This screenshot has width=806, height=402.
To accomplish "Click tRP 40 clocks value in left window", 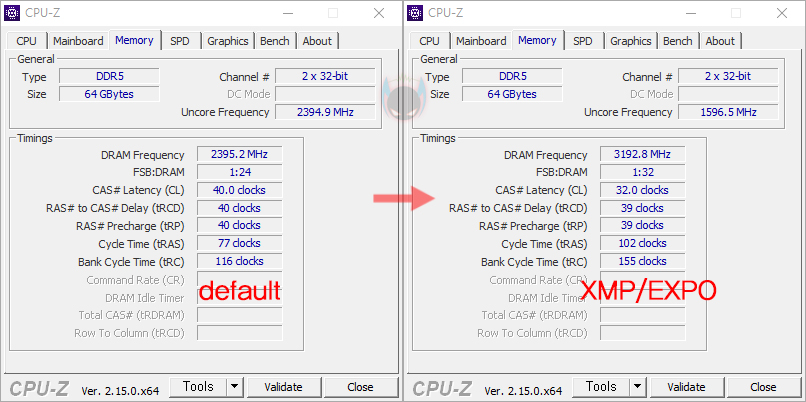I will click(x=240, y=226).
